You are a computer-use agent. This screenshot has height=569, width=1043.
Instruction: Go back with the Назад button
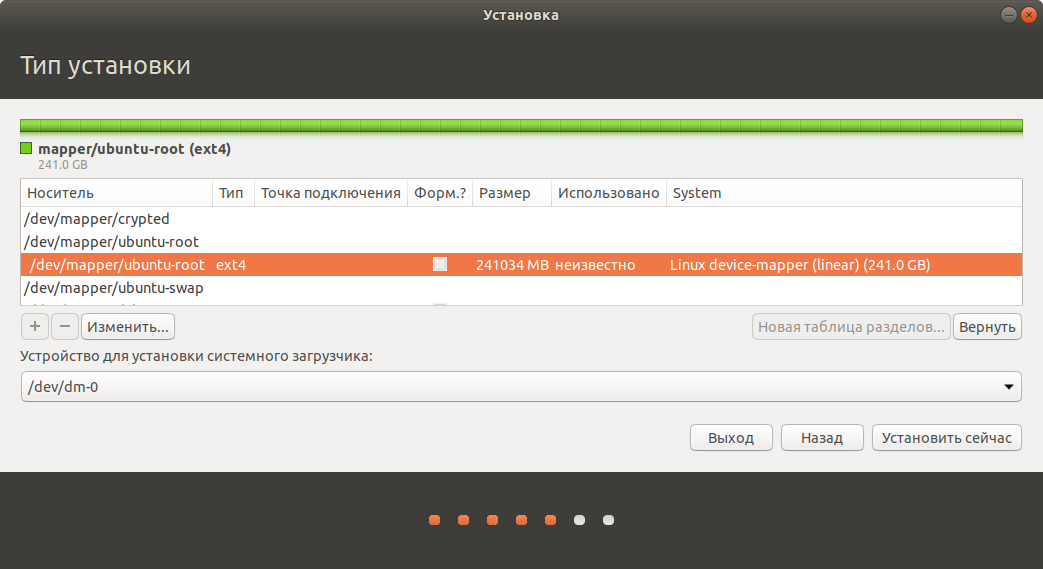pos(820,438)
